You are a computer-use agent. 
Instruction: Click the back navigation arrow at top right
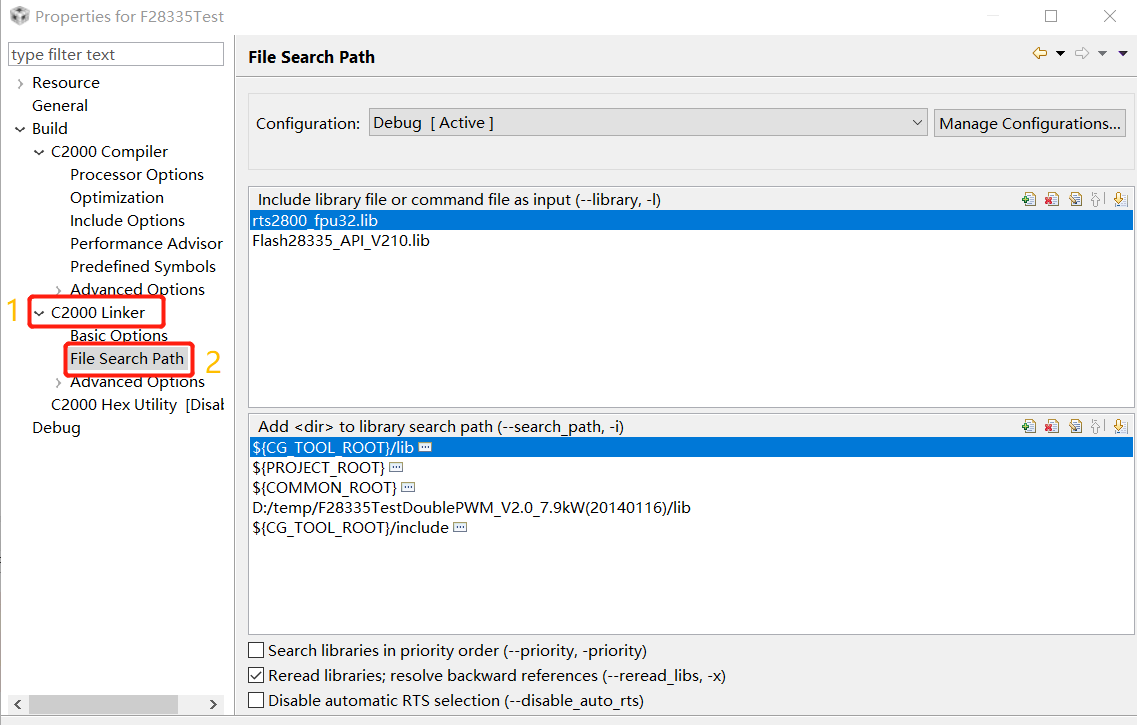(x=1040, y=53)
